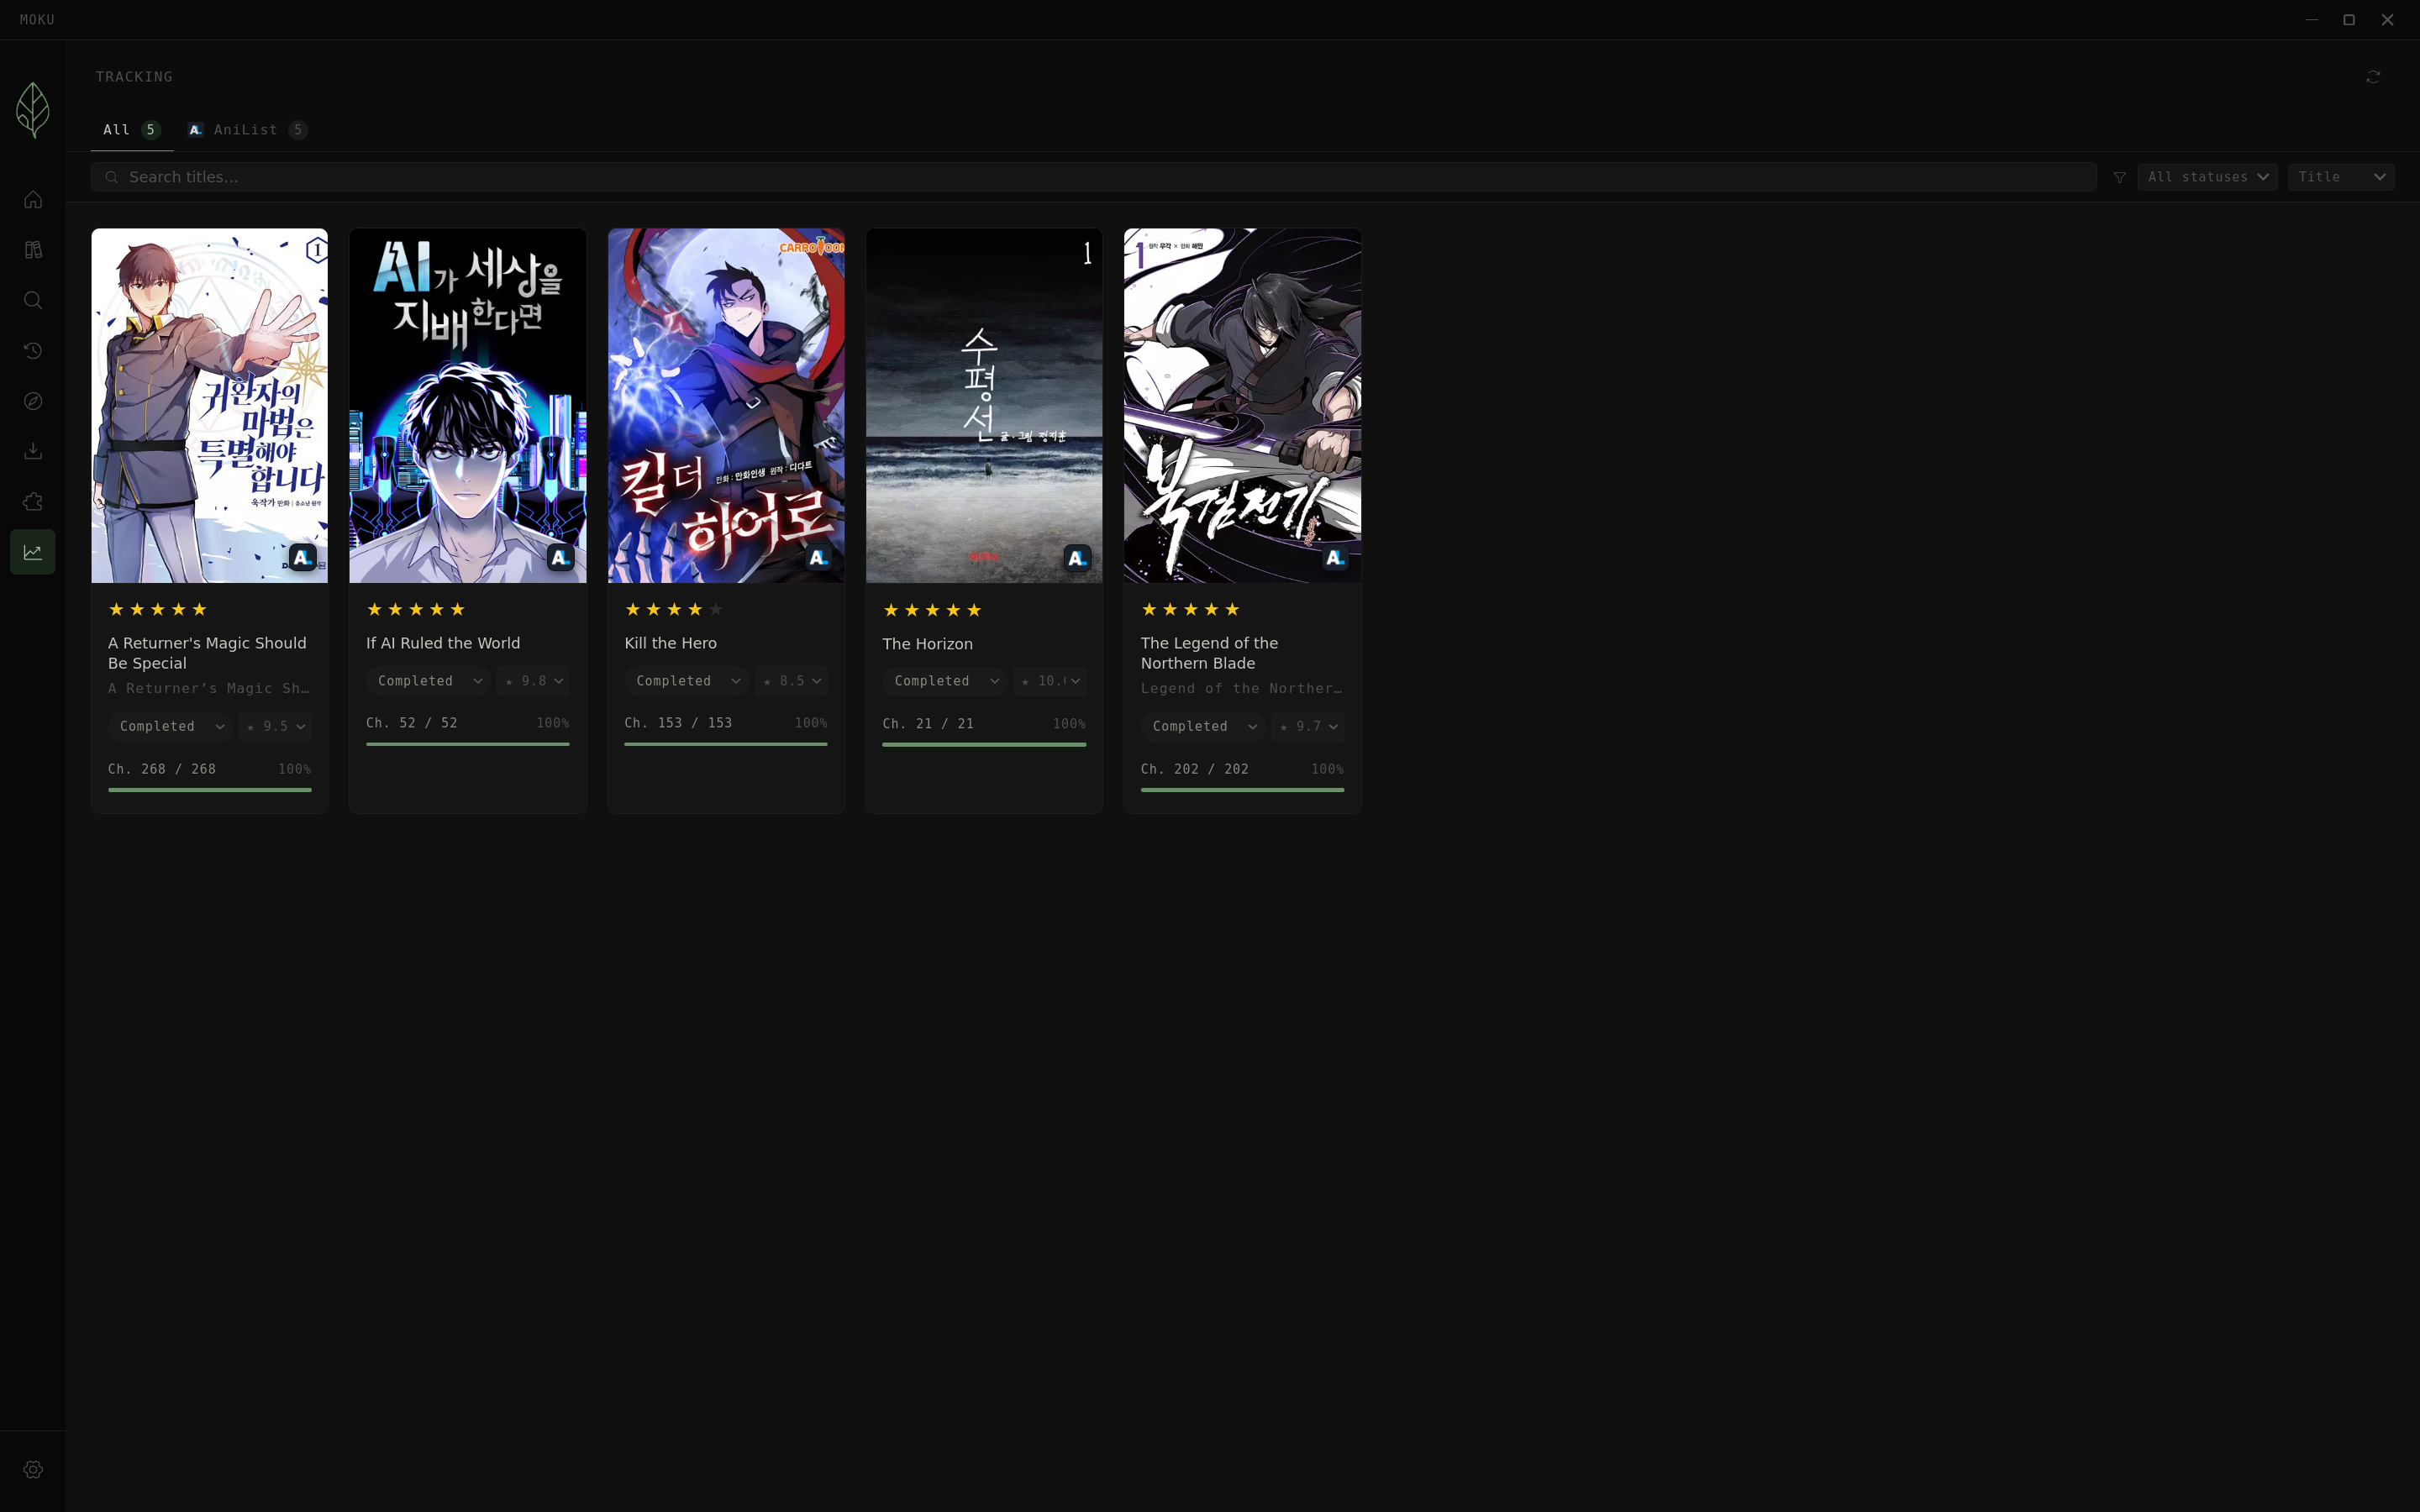The height and width of the screenshot is (1512, 2420).
Task: Open A Returner's Magic cover image
Action: (210, 406)
